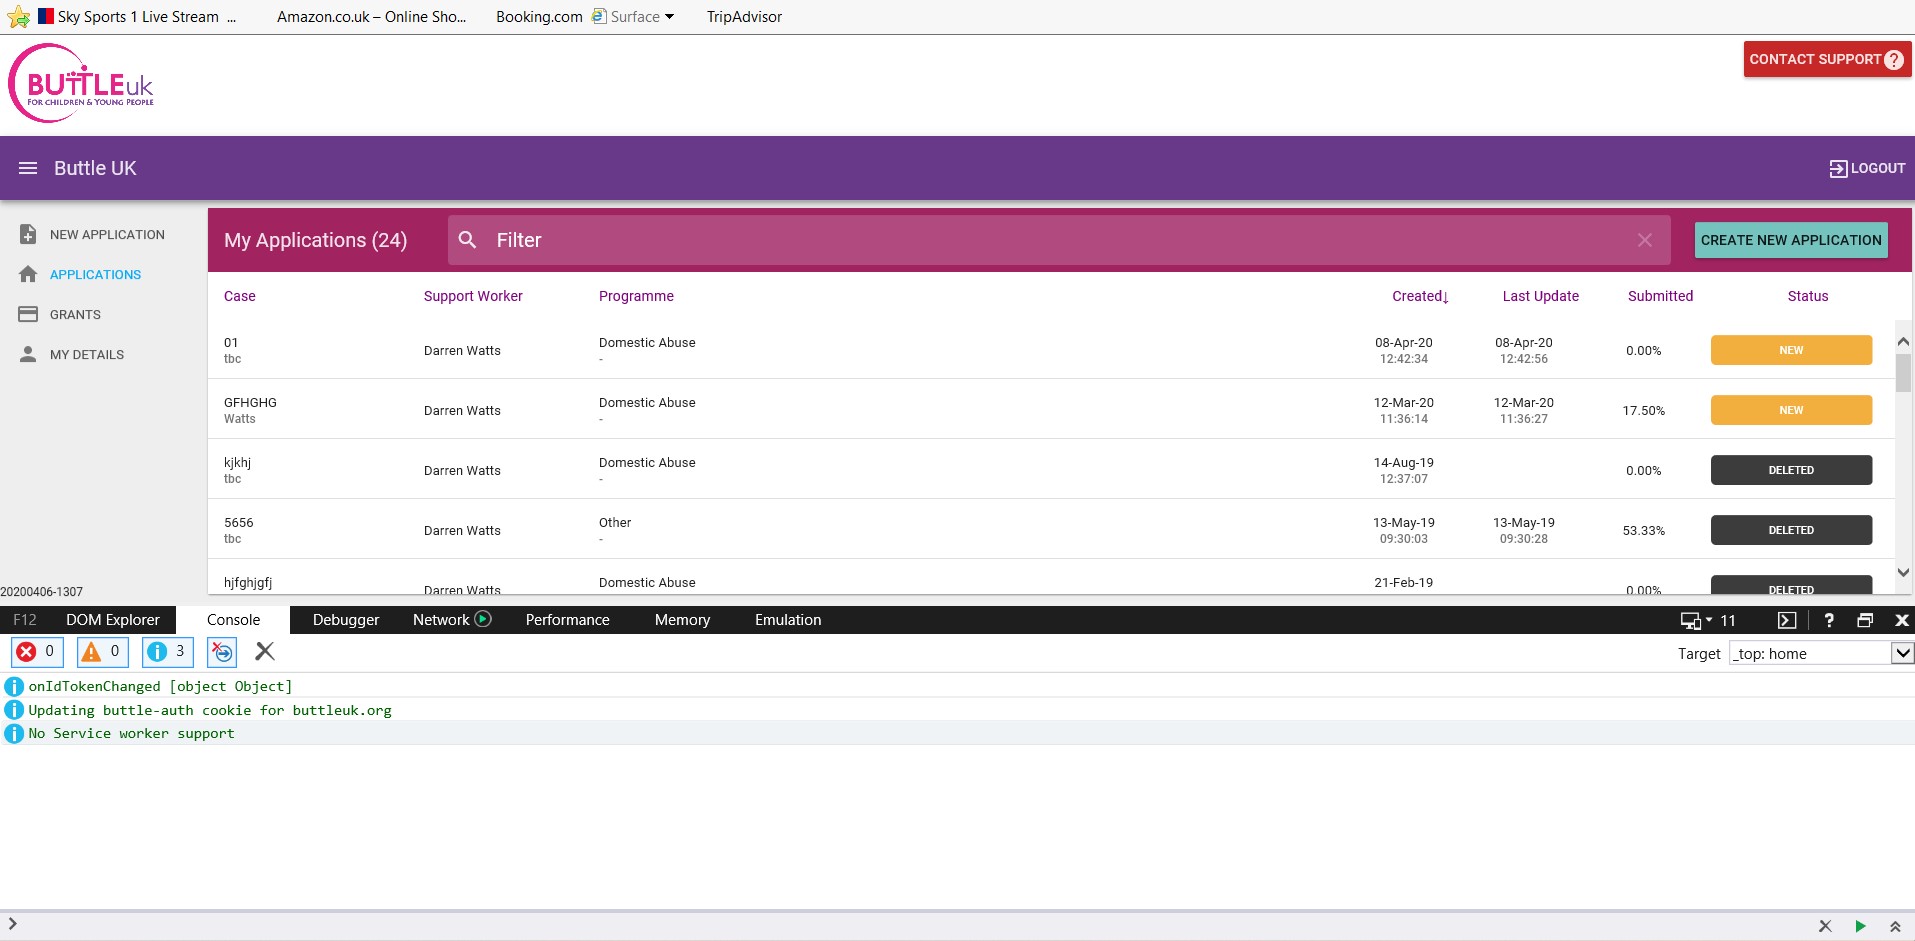Viewport: 1915px width, 941px height.
Task: Toggle clear-on-navigate console icon
Action: click(222, 652)
